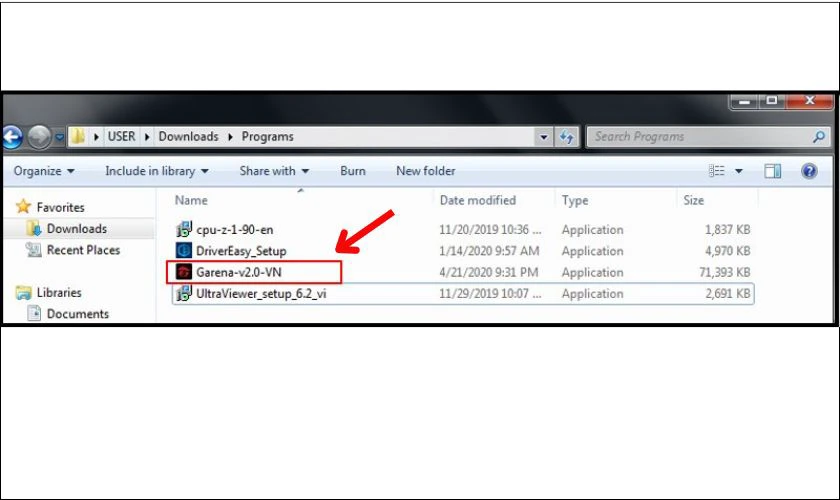Open address bar history dropdown
The image size is (840, 500).
point(544,137)
